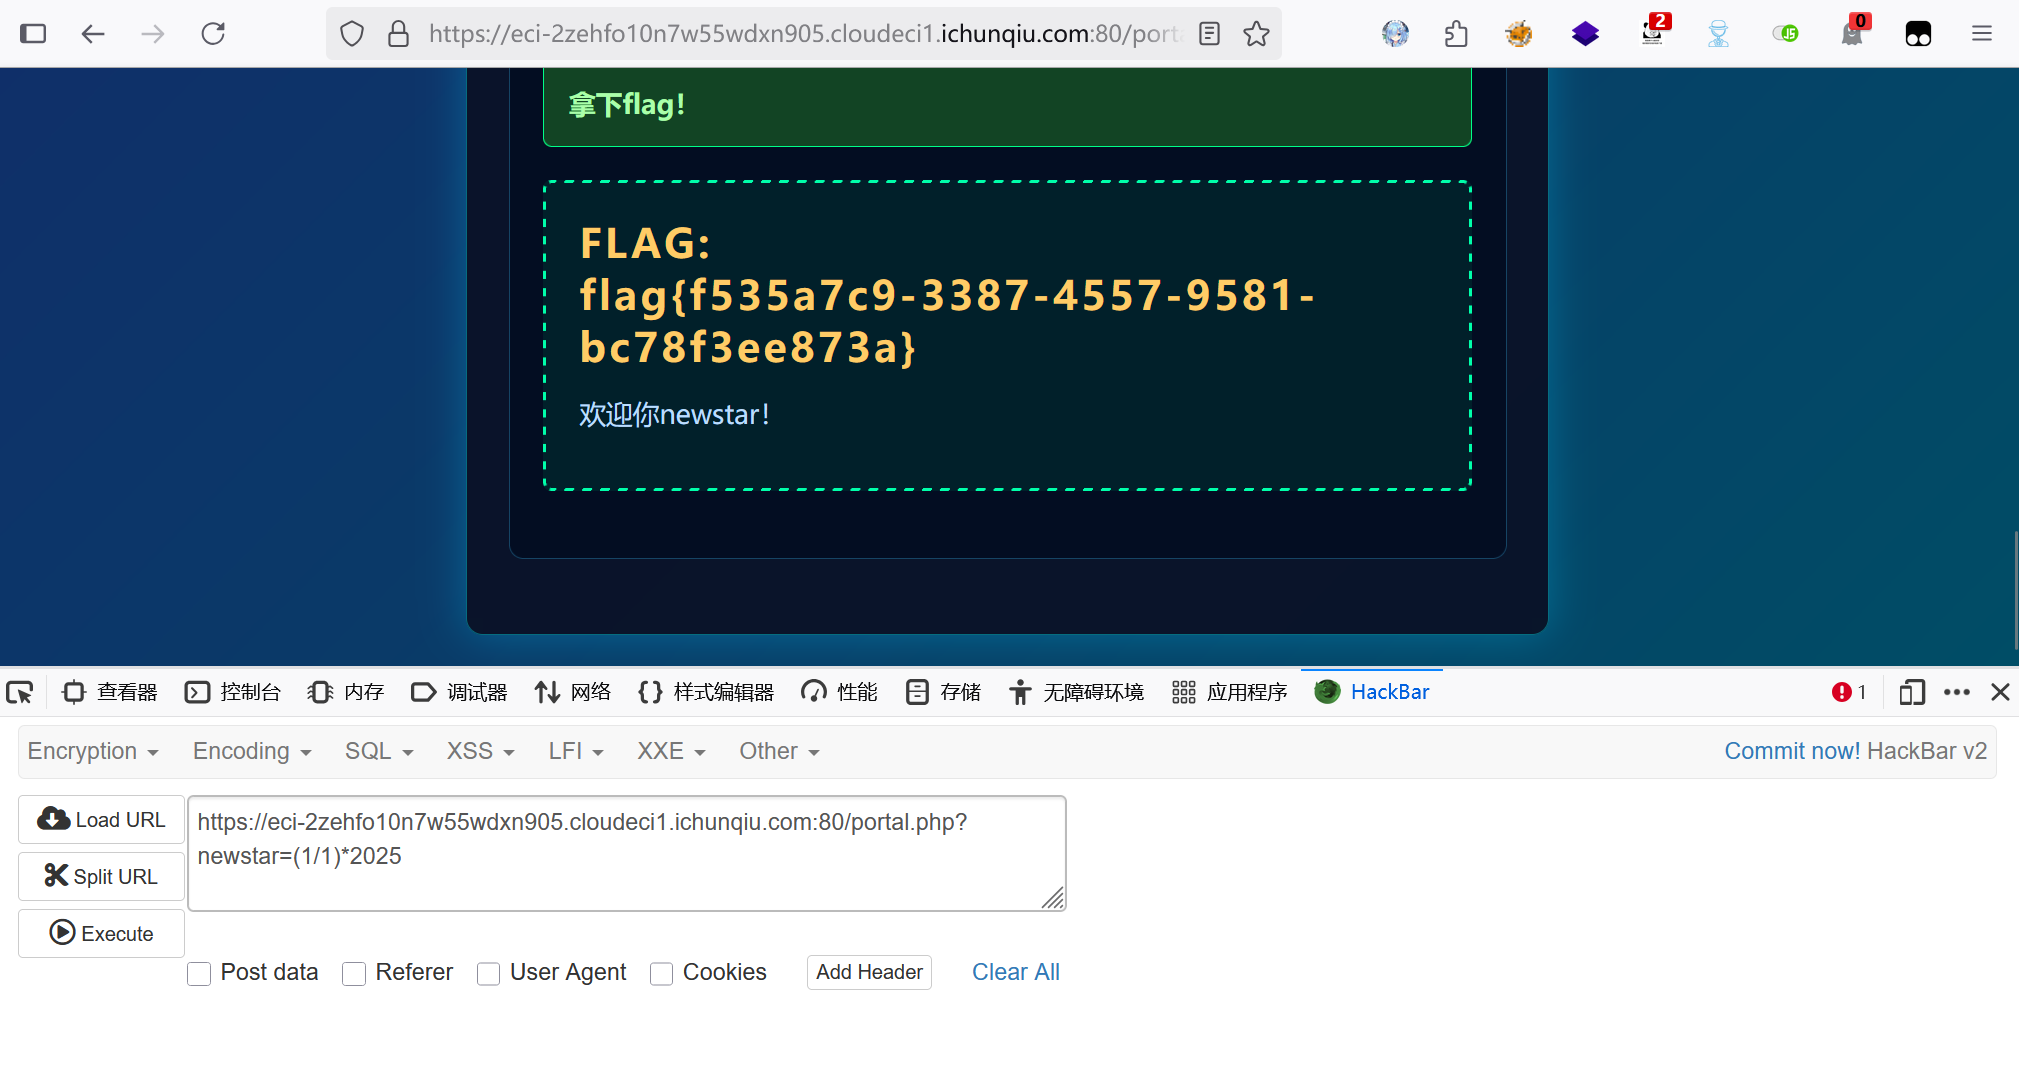Viewport: 2019px width, 1092px height.
Task: Check the Cookies checkbox
Action: [x=661, y=973]
